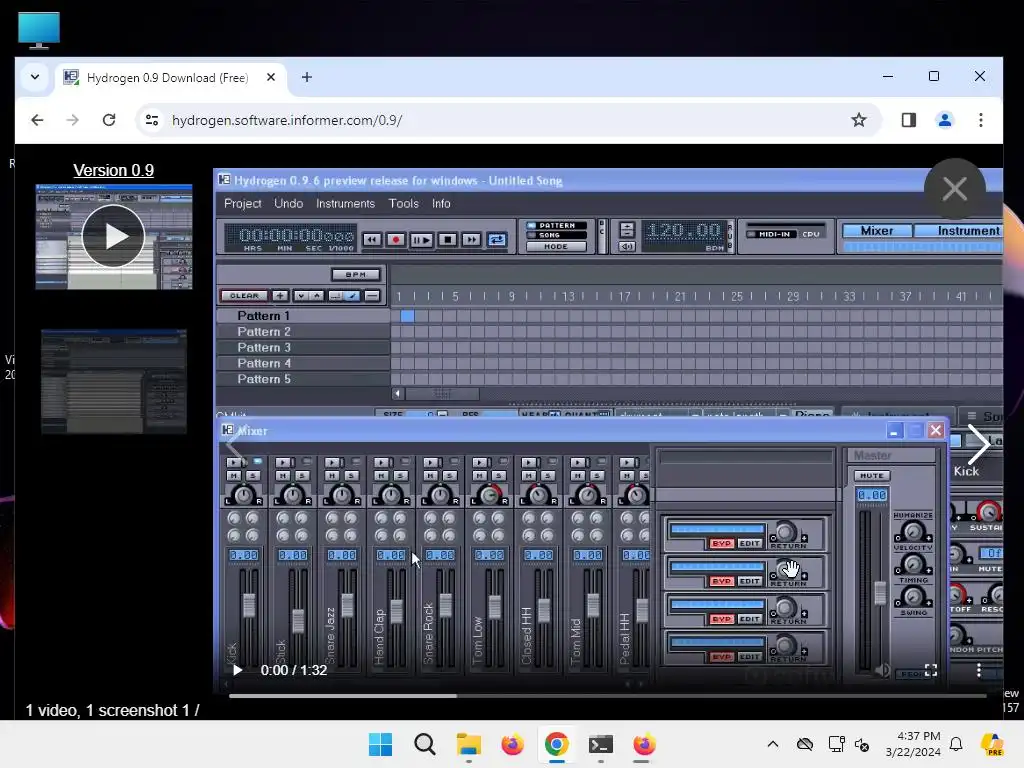This screenshot has height=768, width=1024.
Task: Click the Master volume fader in mixer
Action: 880,593
